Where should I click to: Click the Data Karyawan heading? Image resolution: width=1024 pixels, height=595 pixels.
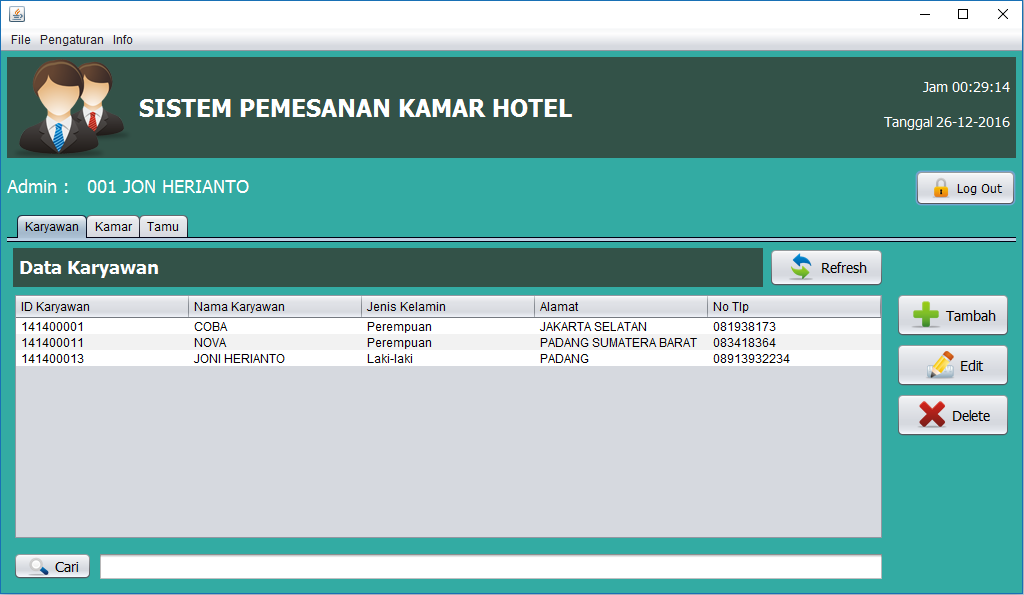89,268
